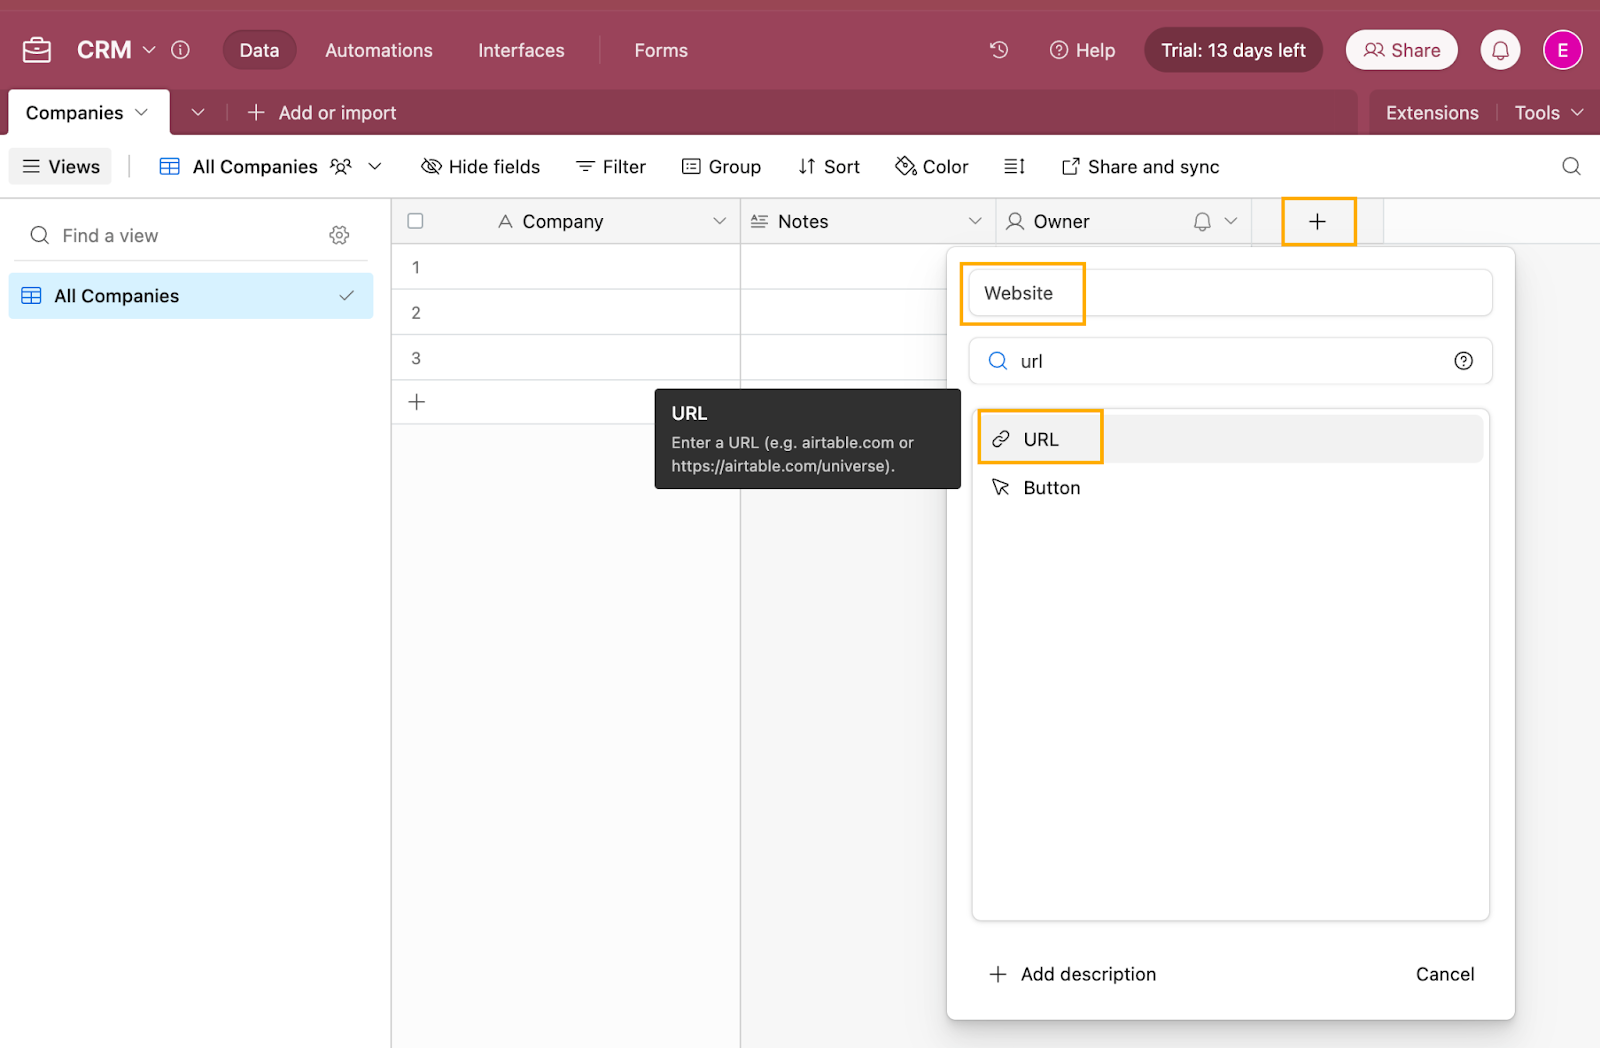Cancel the new field dialog
1600x1048 pixels.
point(1445,974)
